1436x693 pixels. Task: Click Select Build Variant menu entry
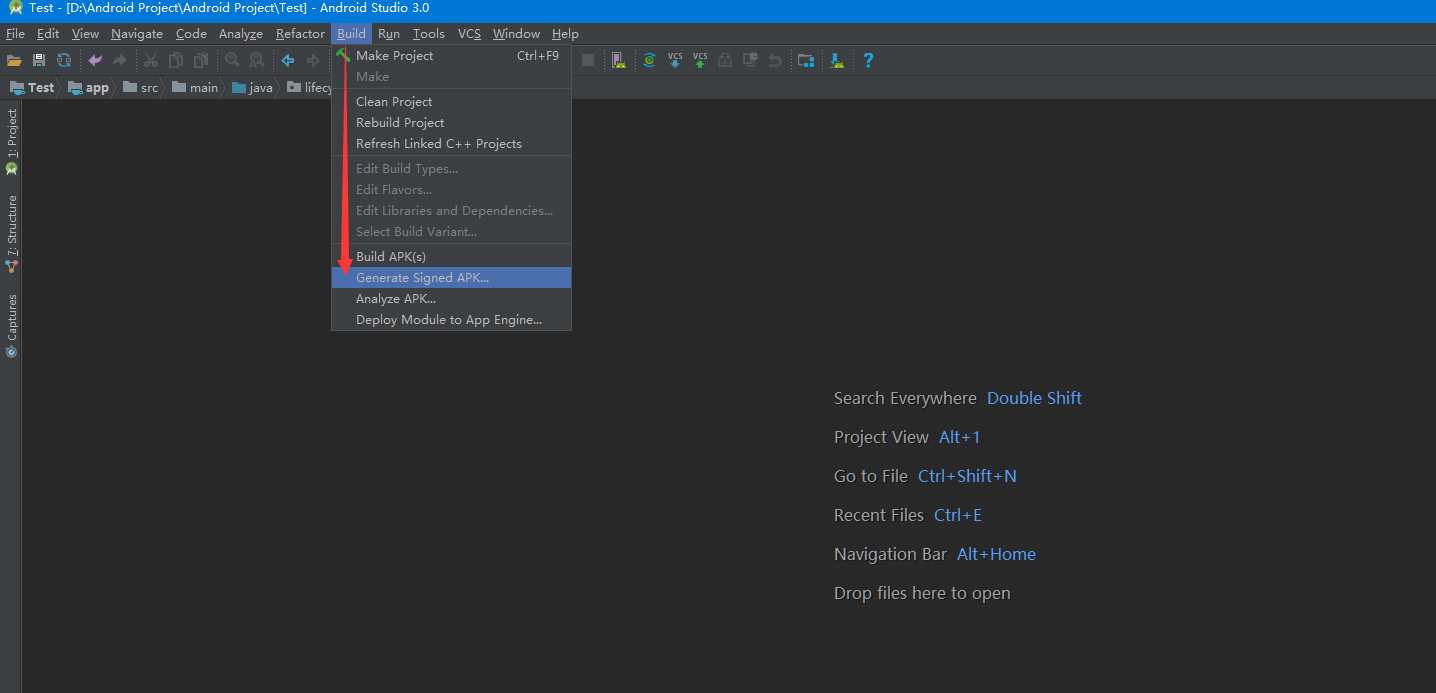(x=451, y=232)
